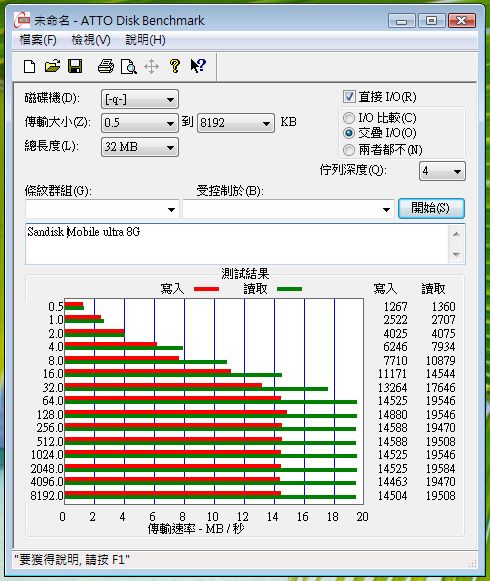Screen dimensions: 490x581
Task: Click the grayed move arrows toolbar icon
Action: 151,67
